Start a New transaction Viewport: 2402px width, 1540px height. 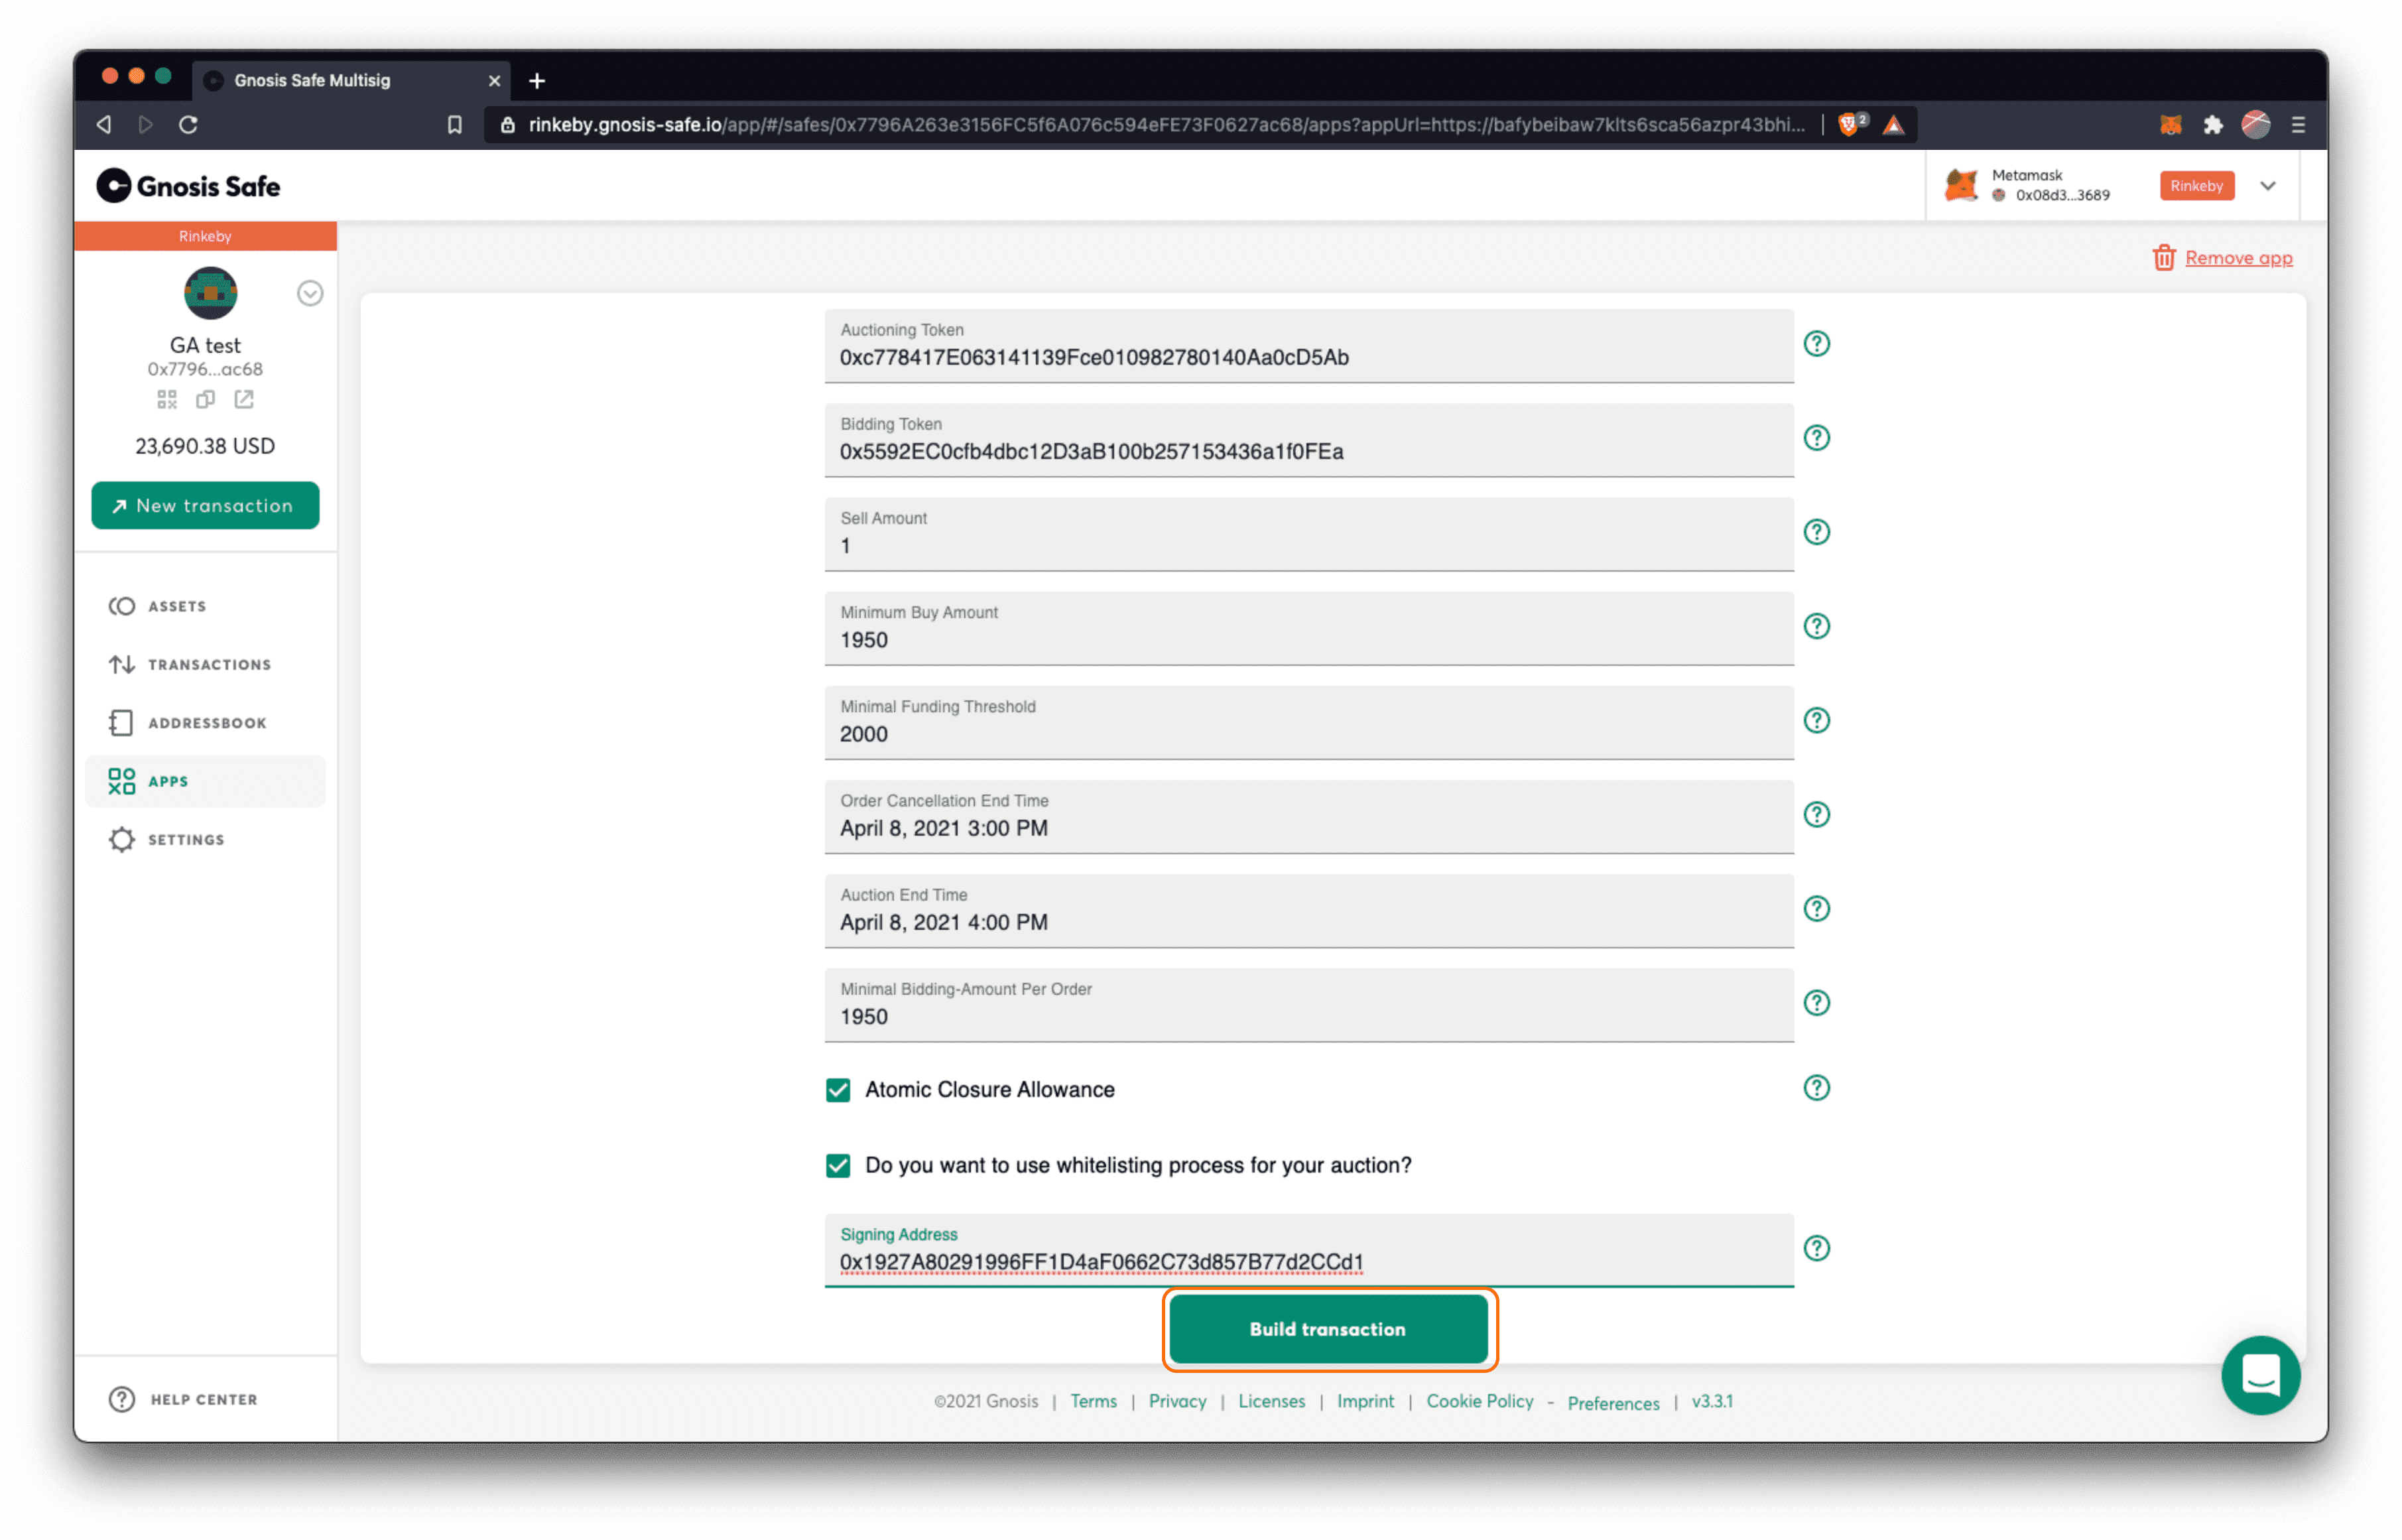[x=205, y=506]
